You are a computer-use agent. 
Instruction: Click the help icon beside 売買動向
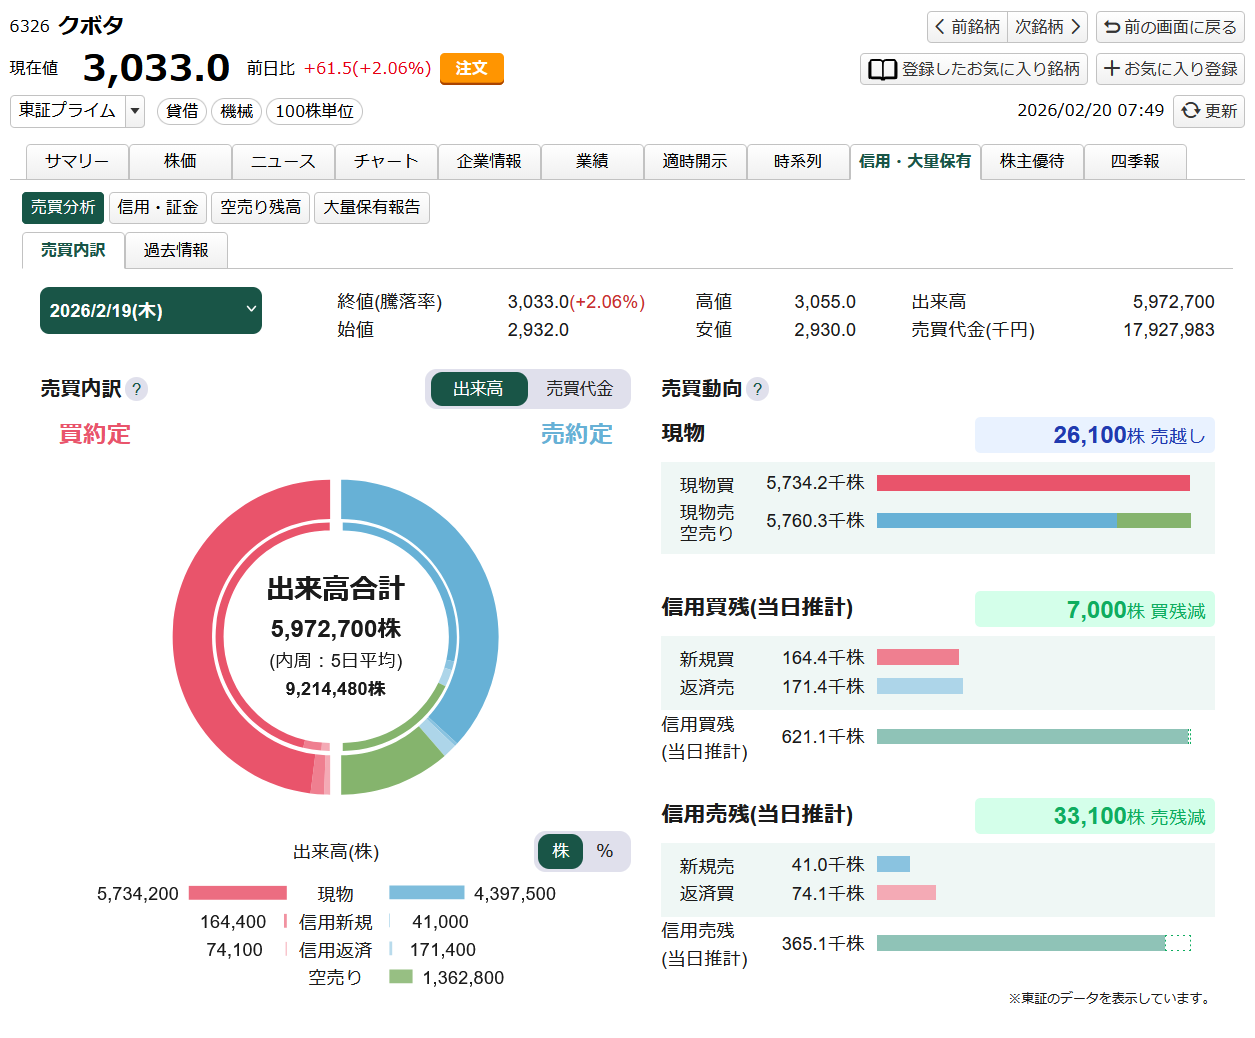click(757, 389)
